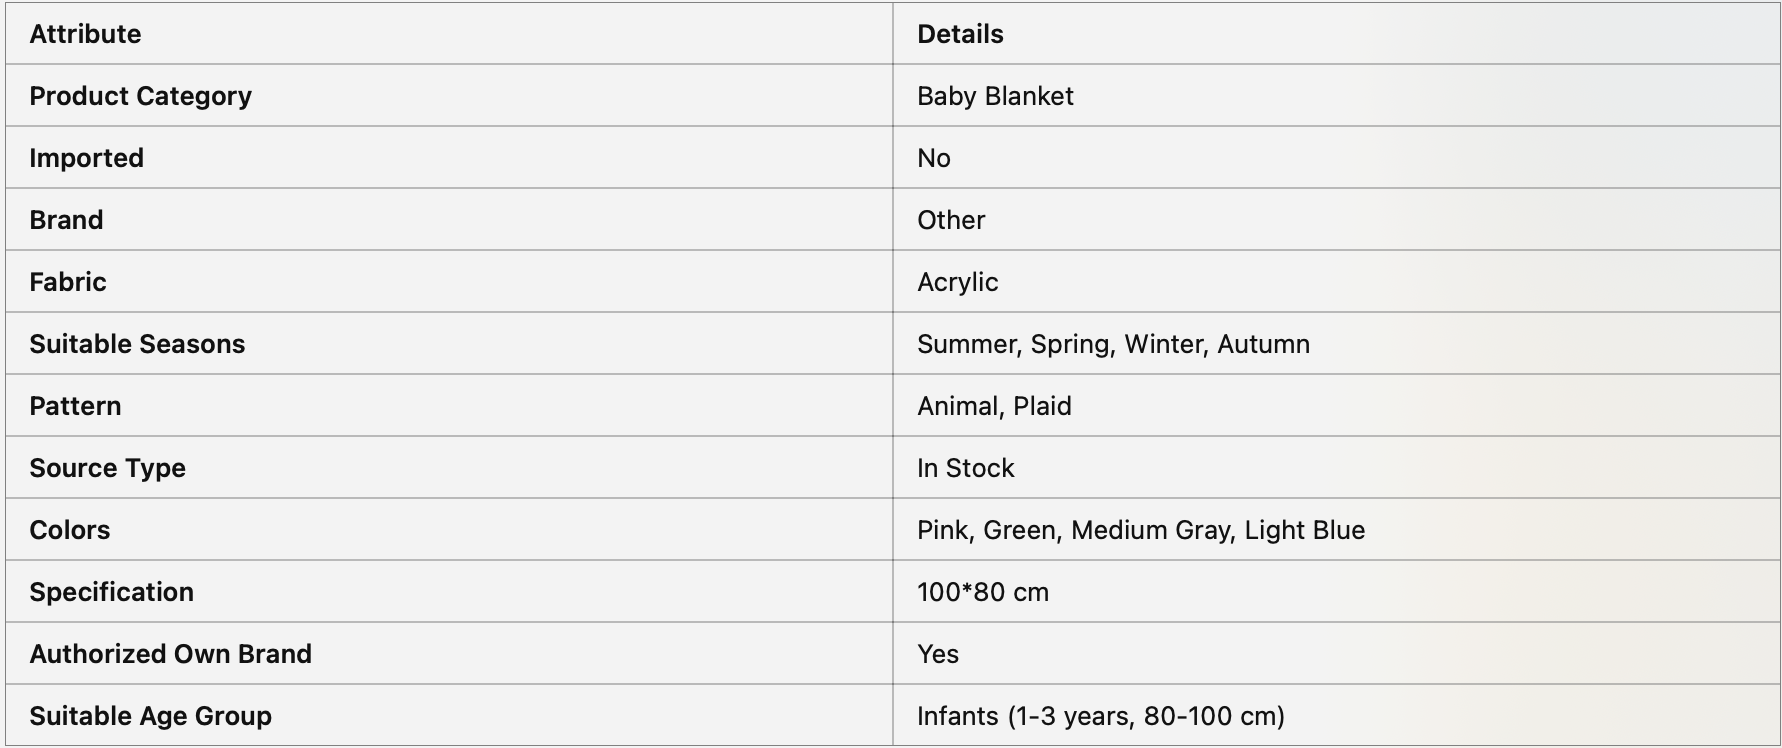Select the Authorized Own Brand label
The height and width of the screenshot is (748, 1782).
(170, 654)
